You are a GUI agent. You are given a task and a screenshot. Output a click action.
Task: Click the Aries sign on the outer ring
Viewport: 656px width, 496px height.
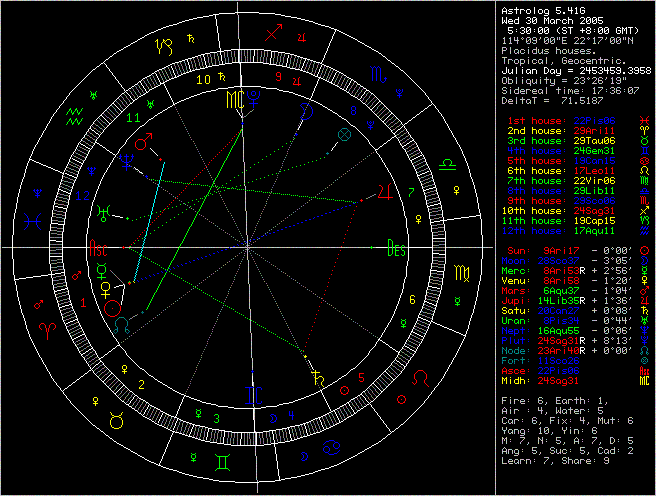pyautogui.click(x=47, y=329)
